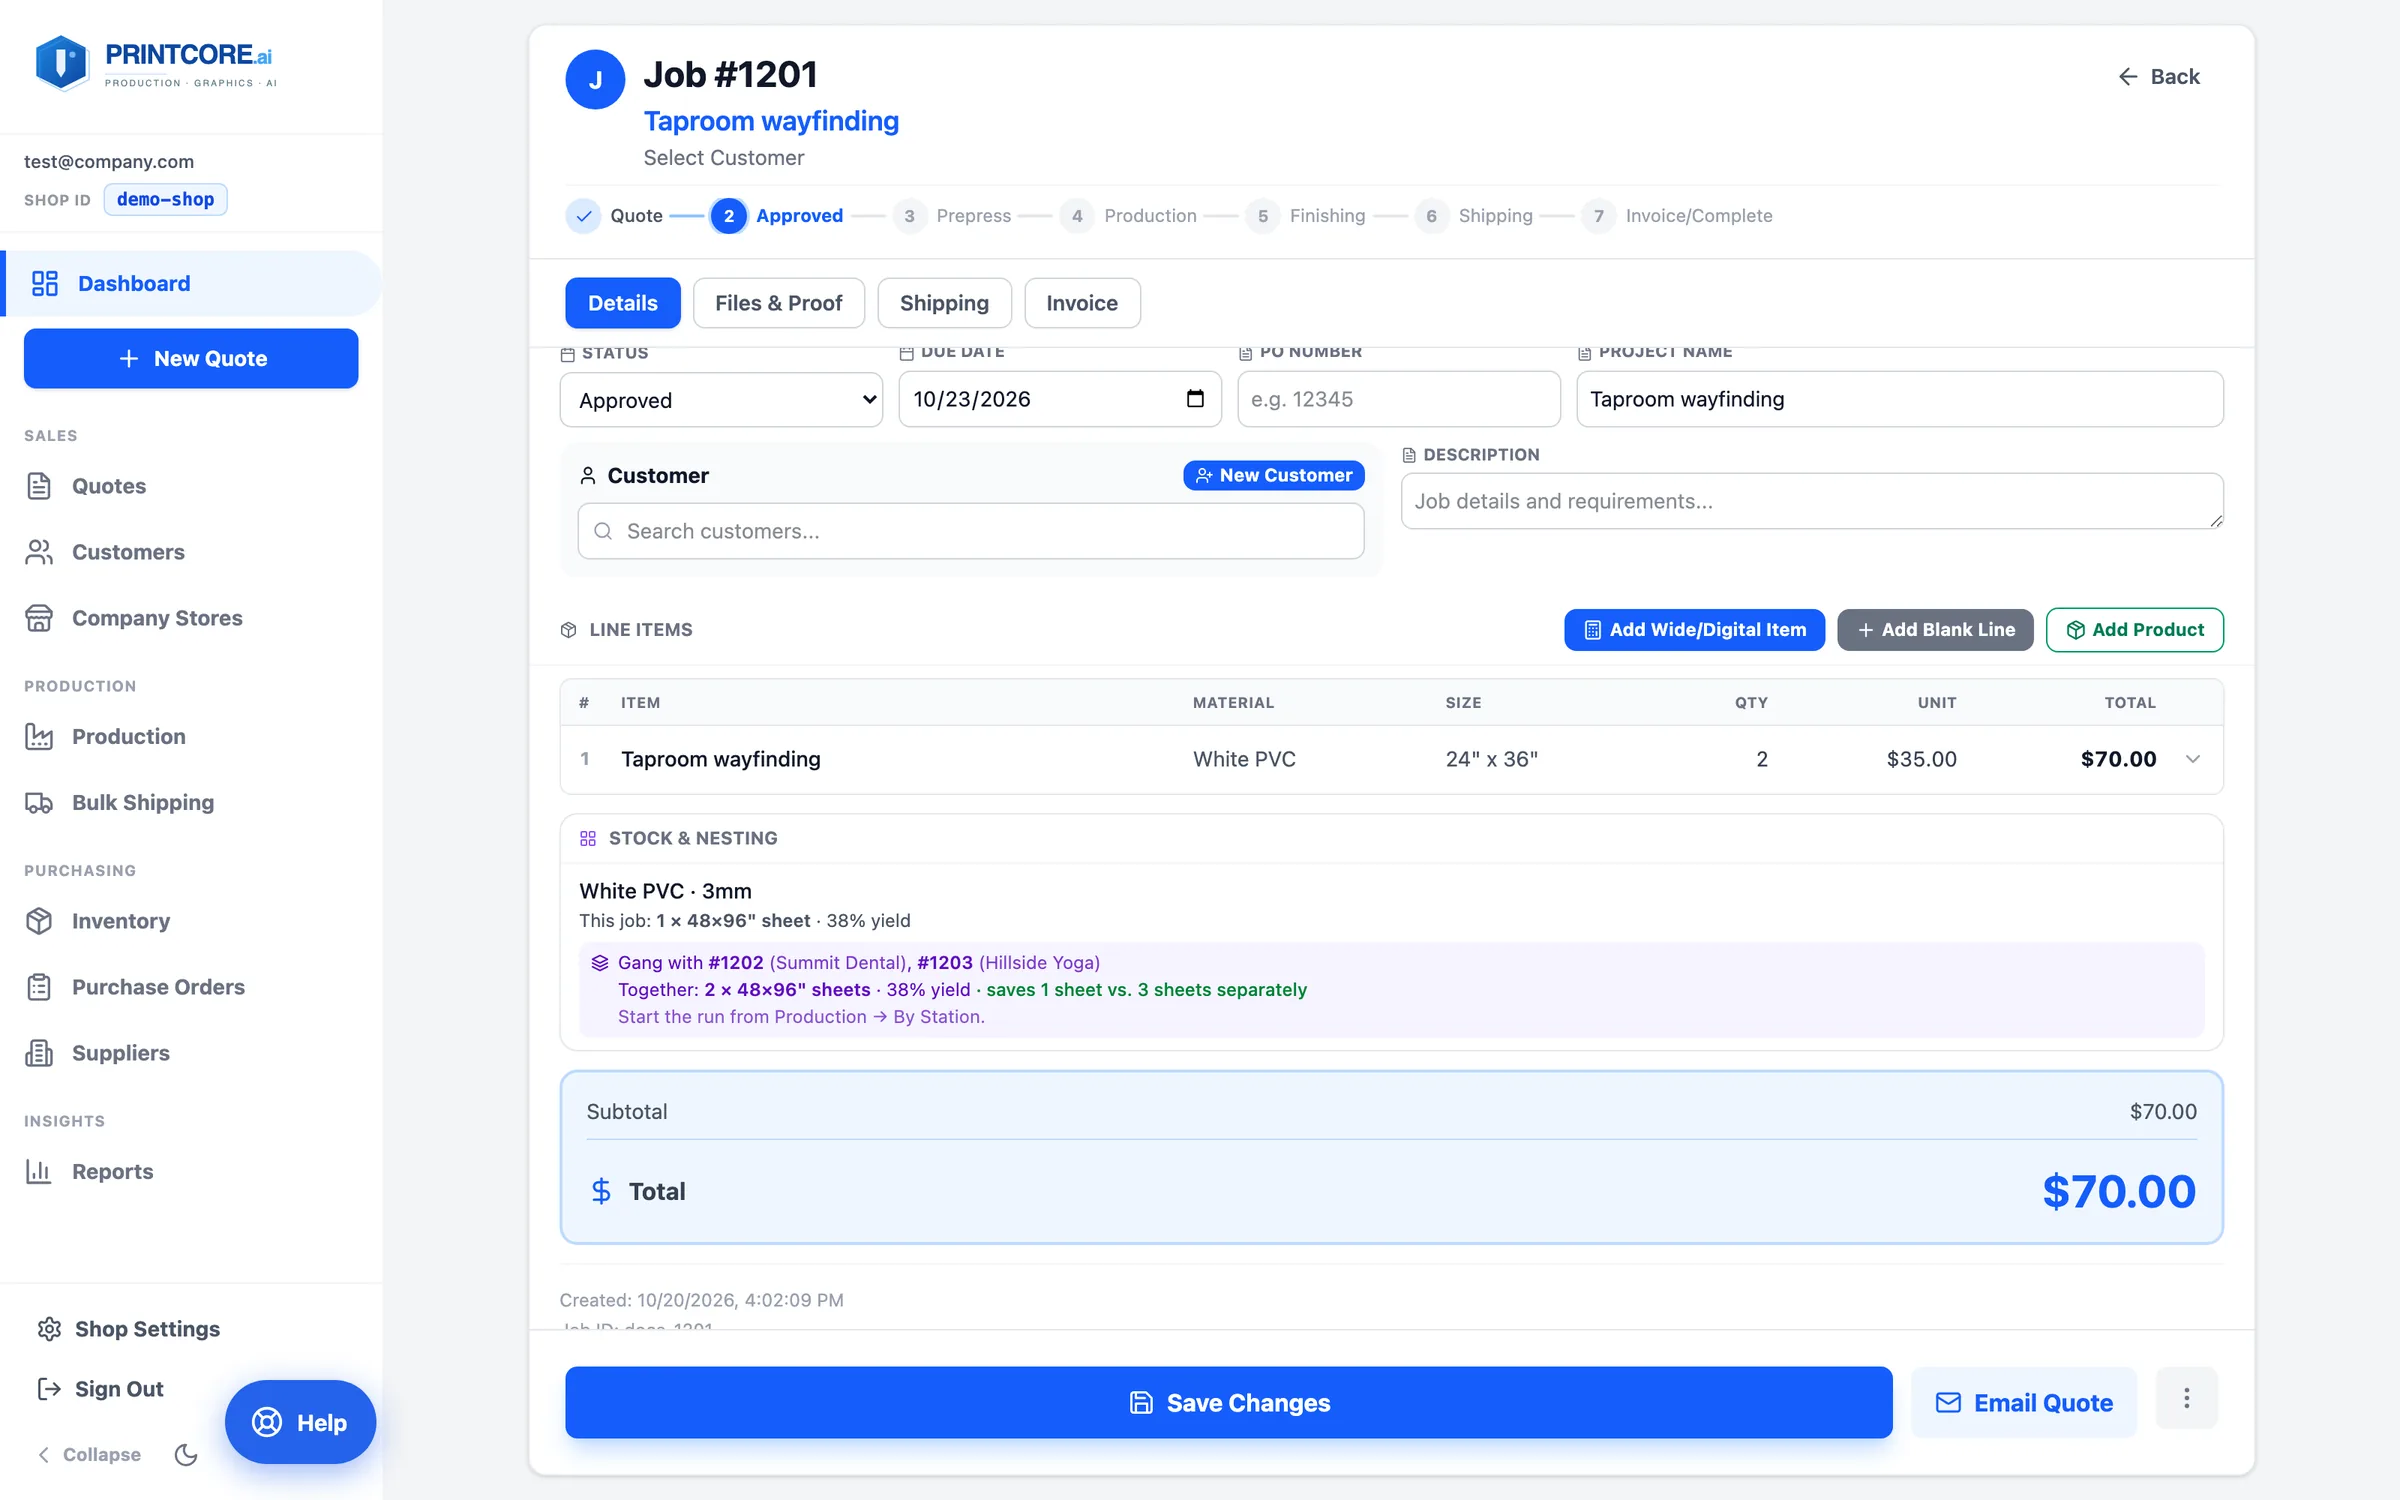Image resolution: width=2400 pixels, height=1500 pixels.
Task: Click the Select Customer link
Action: pos(723,158)
